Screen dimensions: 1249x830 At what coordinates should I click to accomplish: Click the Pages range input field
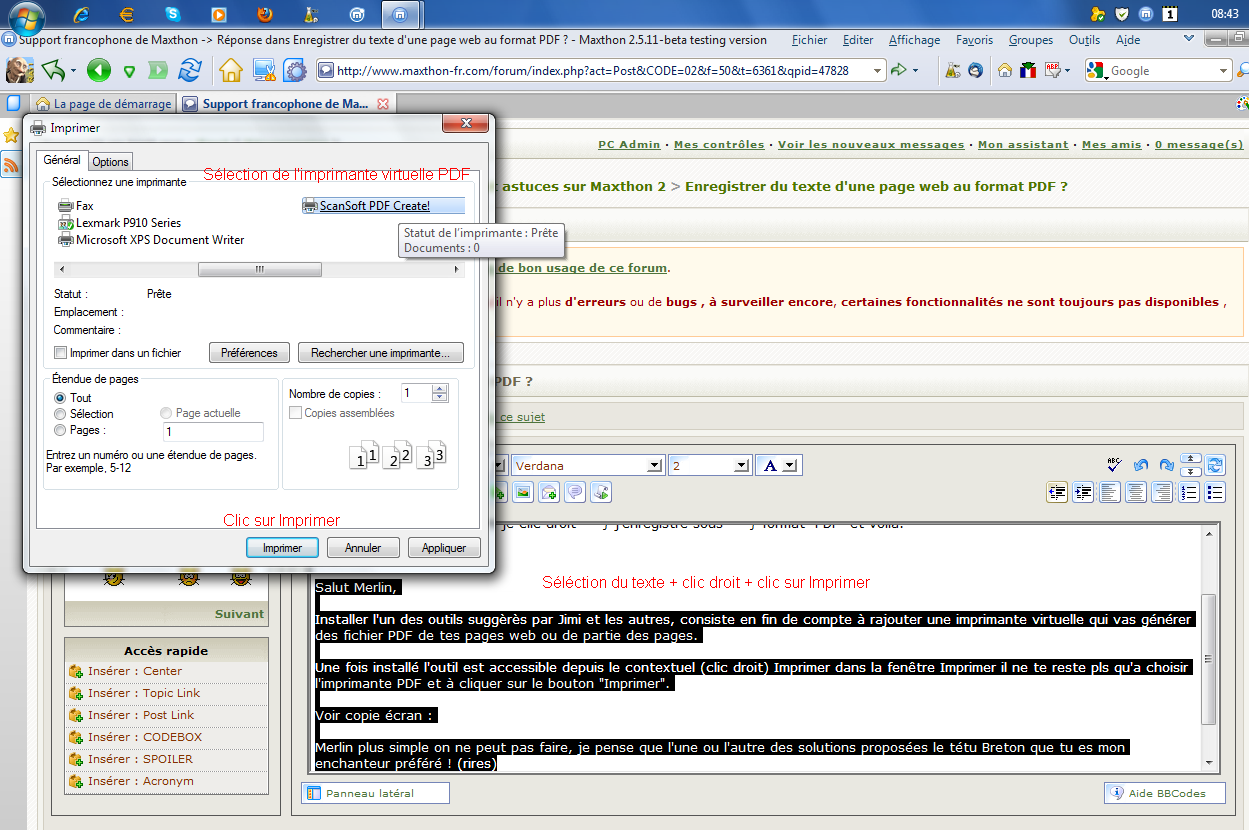213,432
